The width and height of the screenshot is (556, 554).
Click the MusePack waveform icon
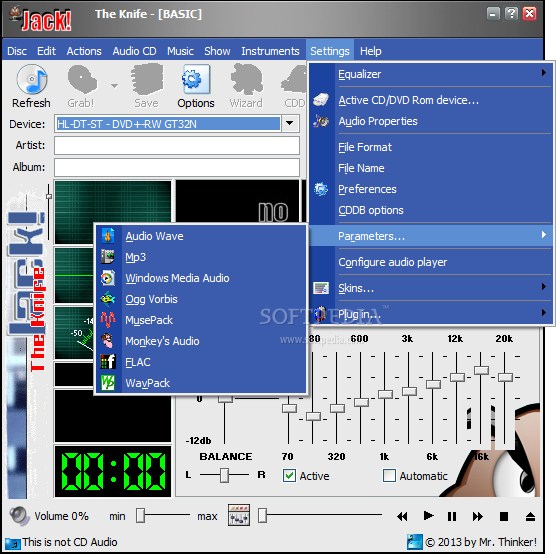tap(108, 320)
